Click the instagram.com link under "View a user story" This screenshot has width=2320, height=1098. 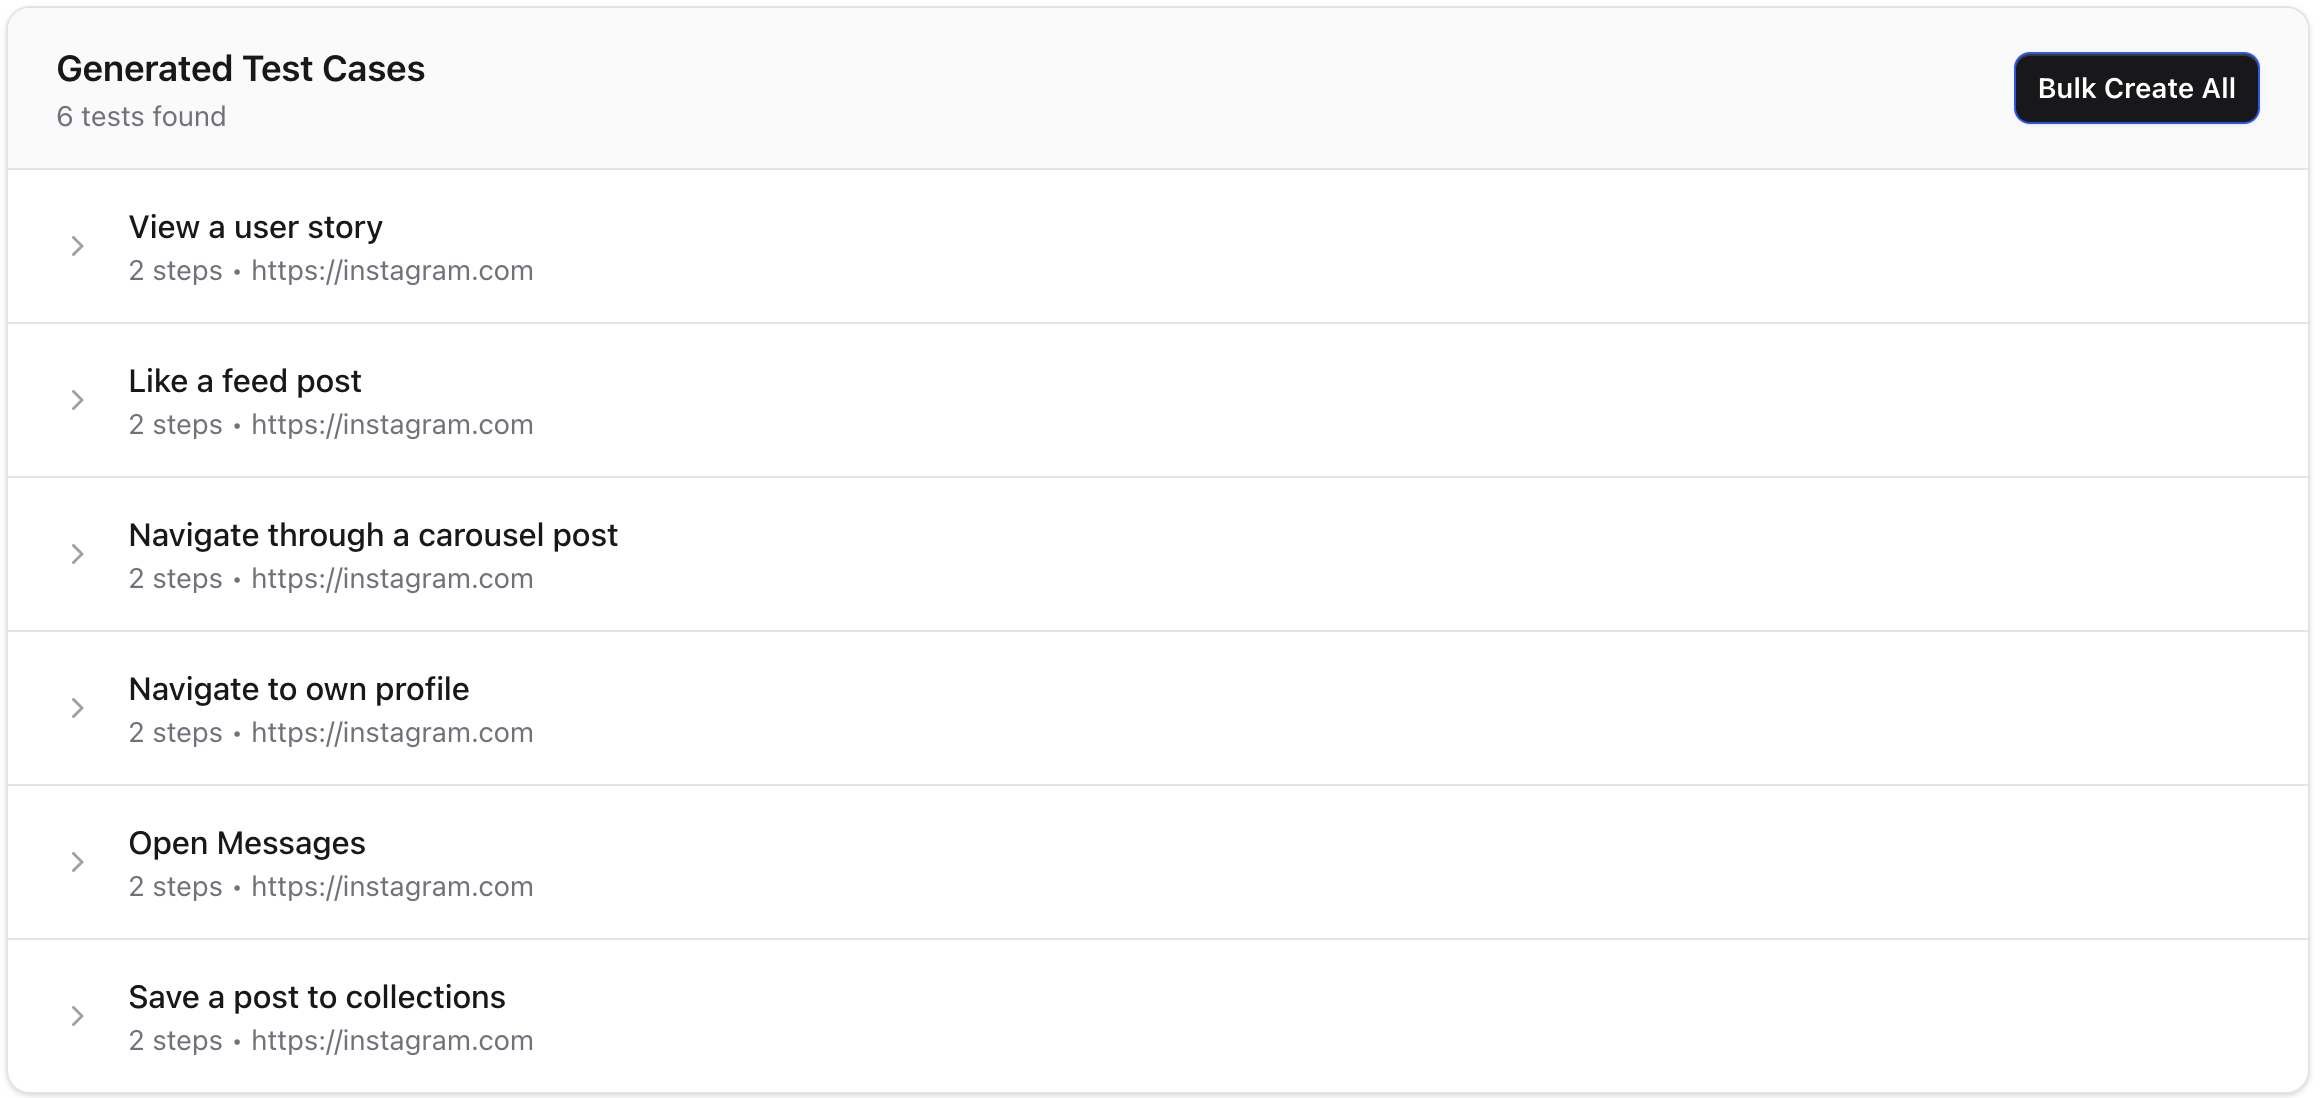click(x=392, y=270)
